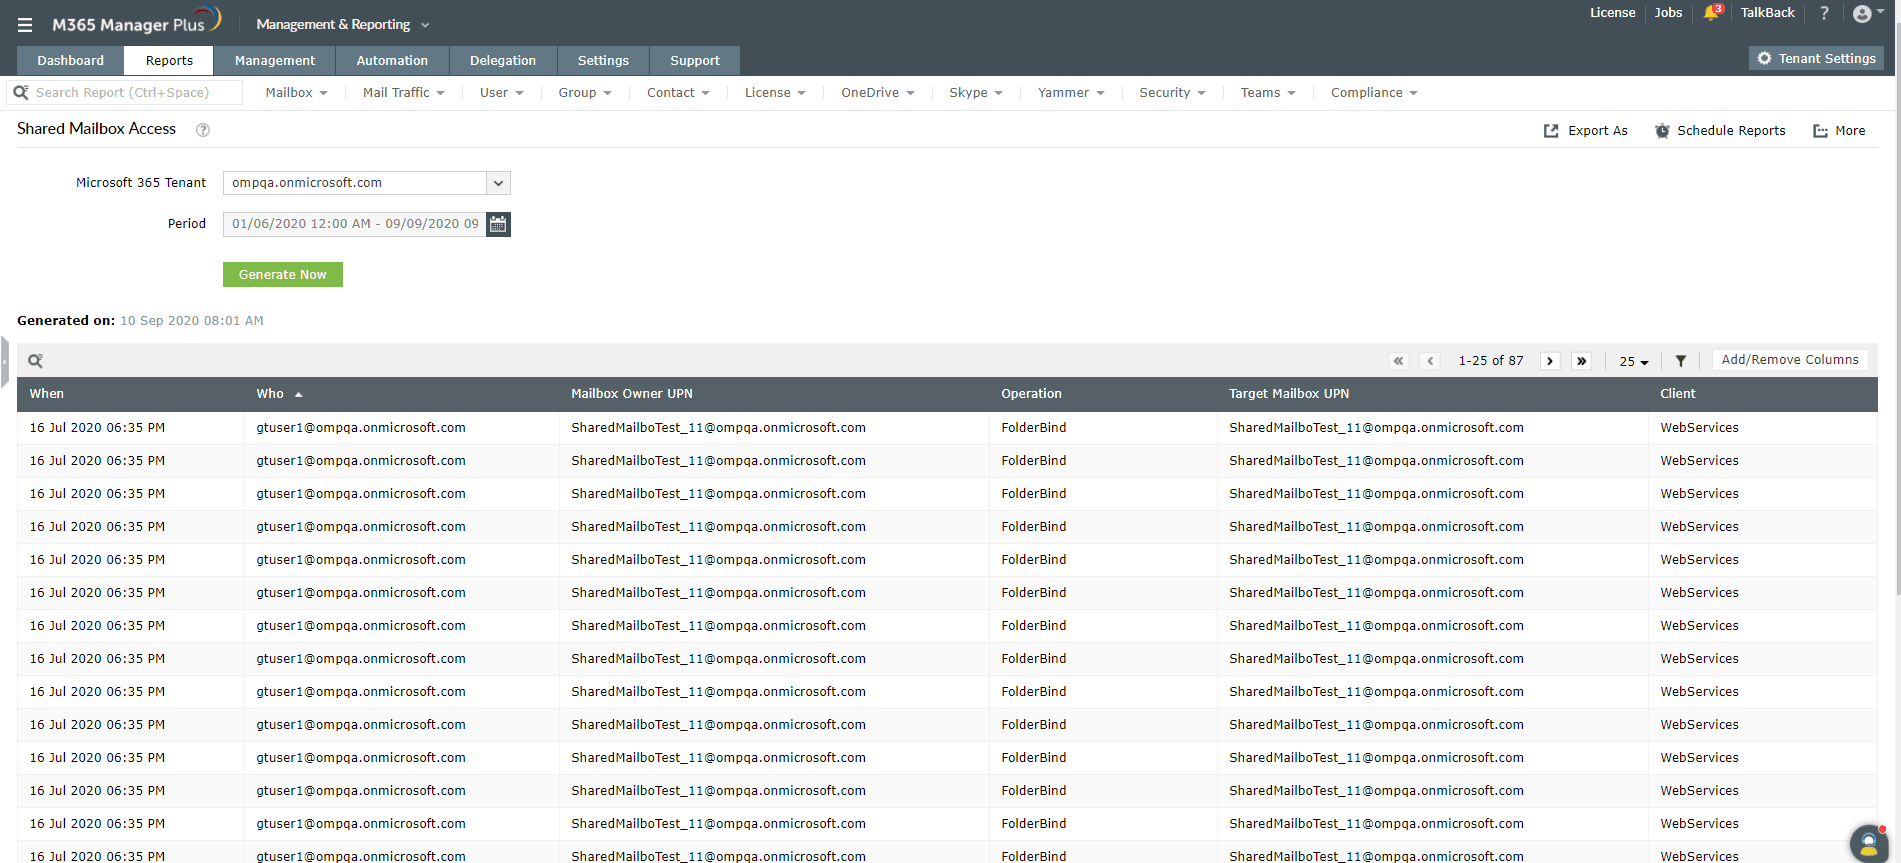Click the table search magnifier icon
The image size is (1901, 863).
click(x=35, y=361)
